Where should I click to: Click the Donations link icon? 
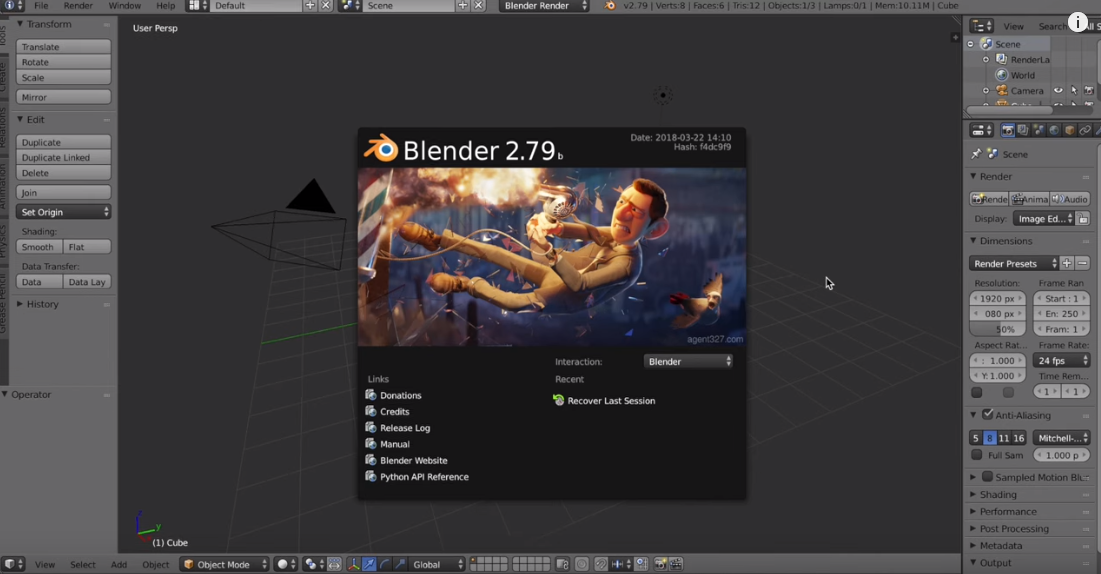tap(371, 395)
